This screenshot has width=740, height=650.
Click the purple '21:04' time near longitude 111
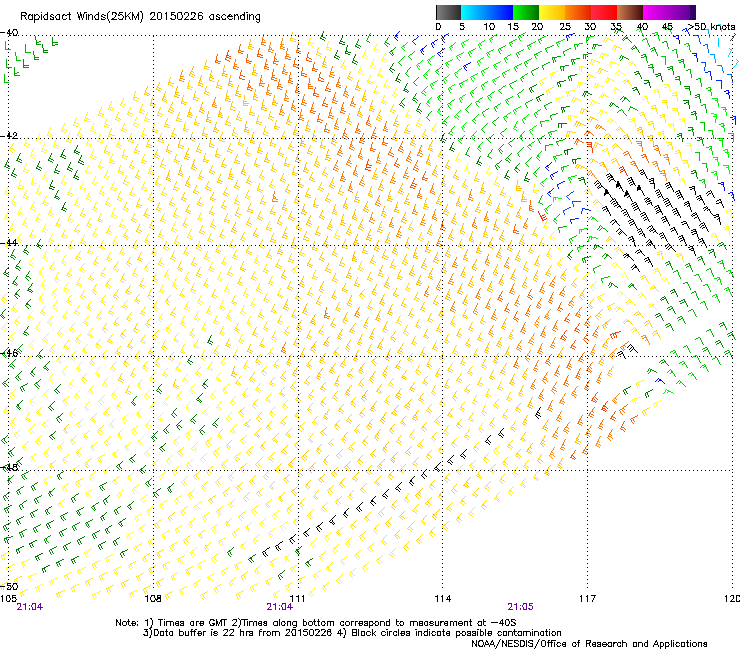(x=279, y=607)
